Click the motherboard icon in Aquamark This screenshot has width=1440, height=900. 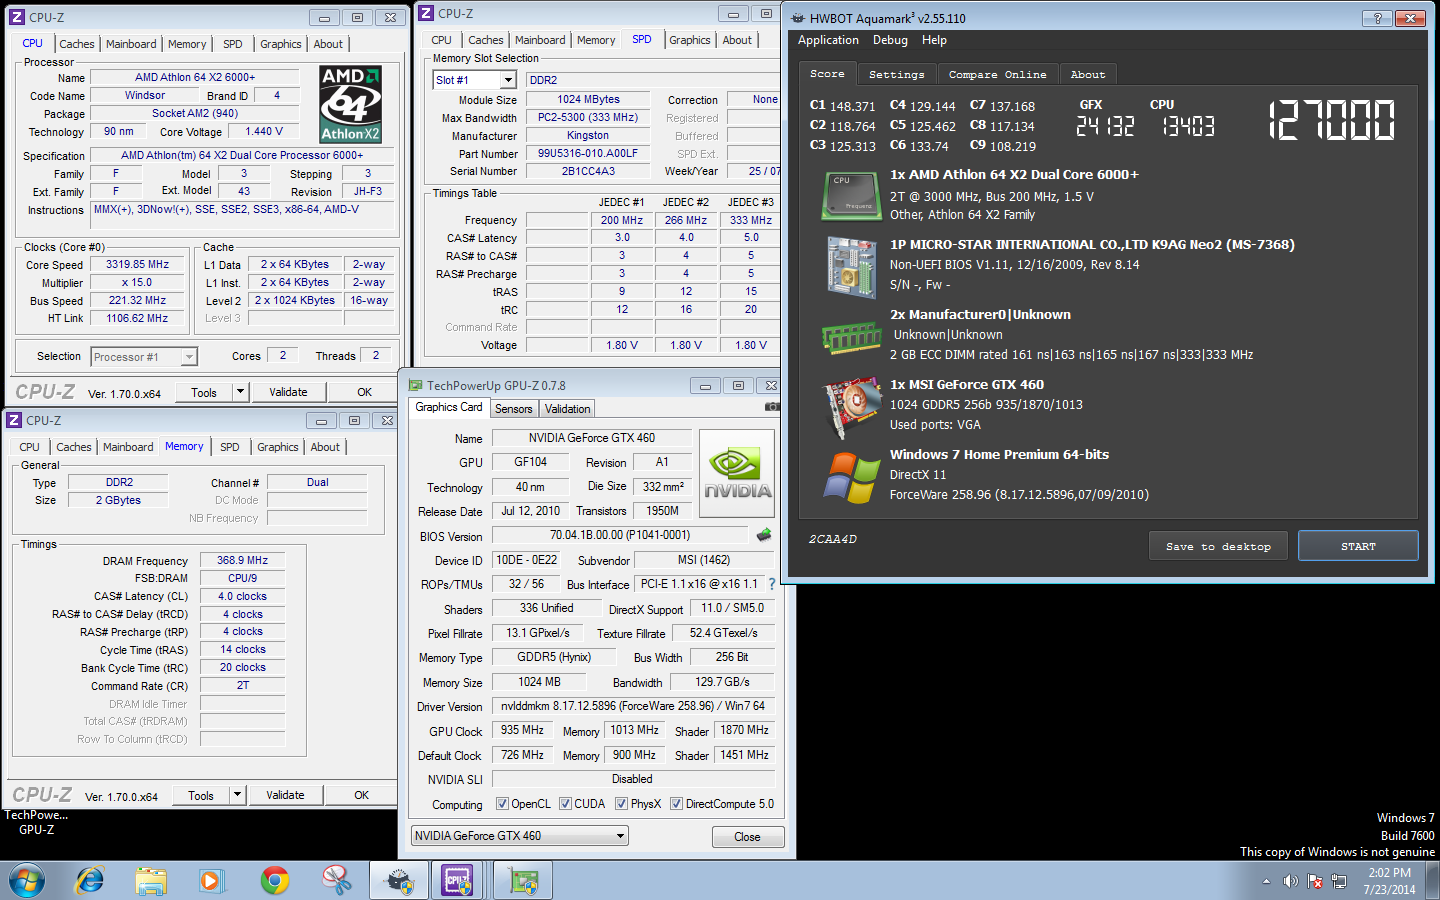(x=851, y=267)
